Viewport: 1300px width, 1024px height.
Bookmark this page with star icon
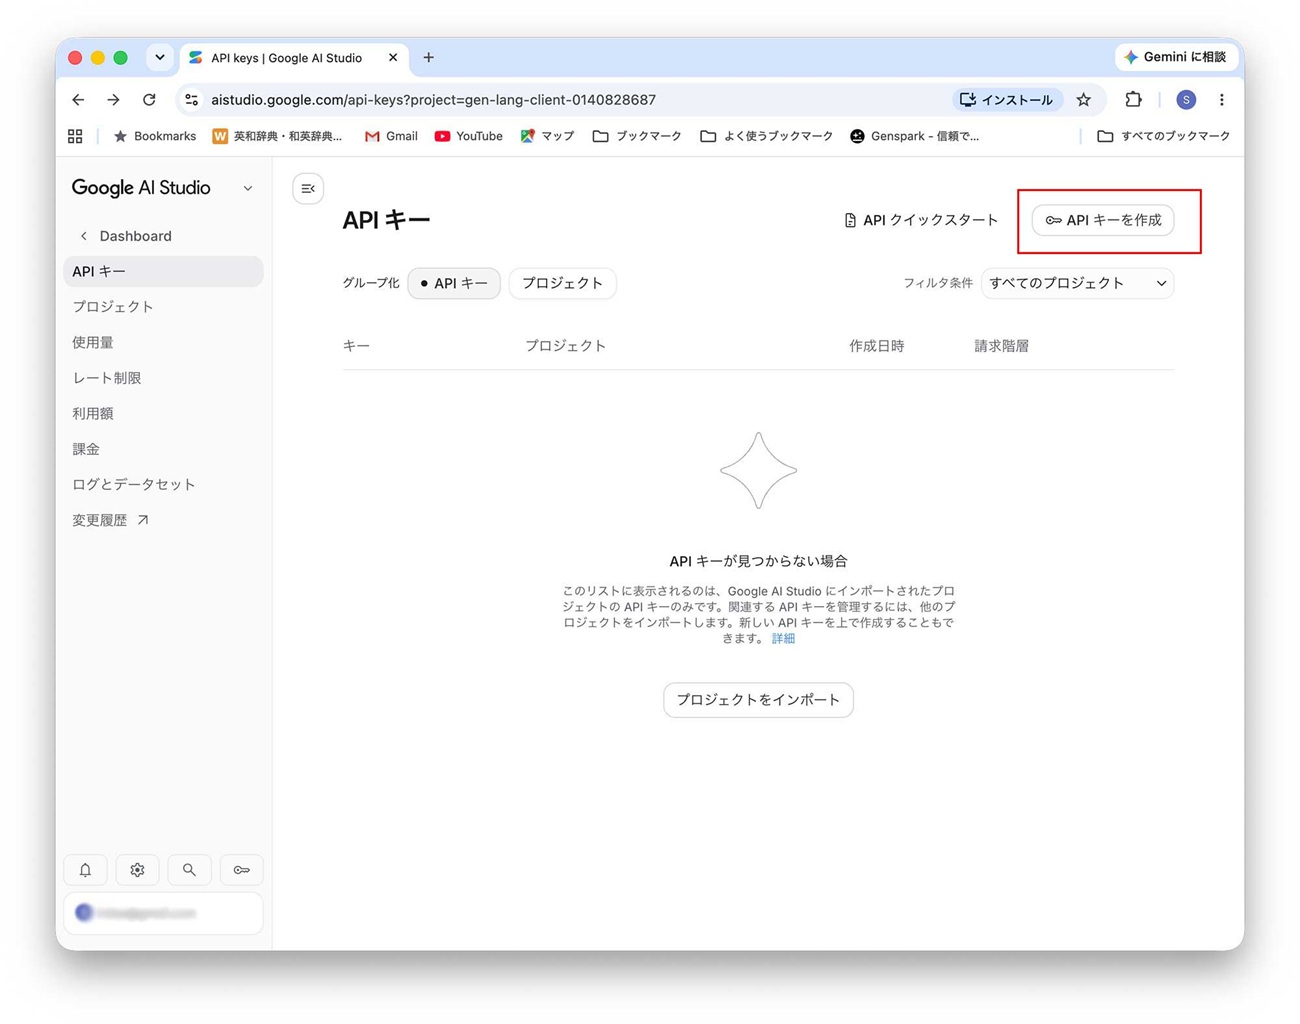pyautogui.click(x=1084, y=100)
